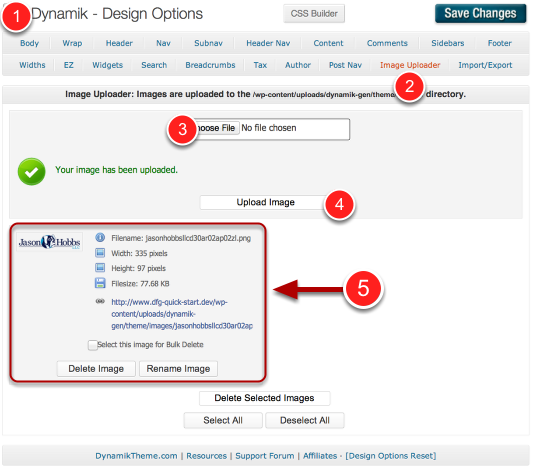The height and width of the screenshot is (470, 540).
Task: Click the Your image has been uploaded message
Action: tap(116, 170)
